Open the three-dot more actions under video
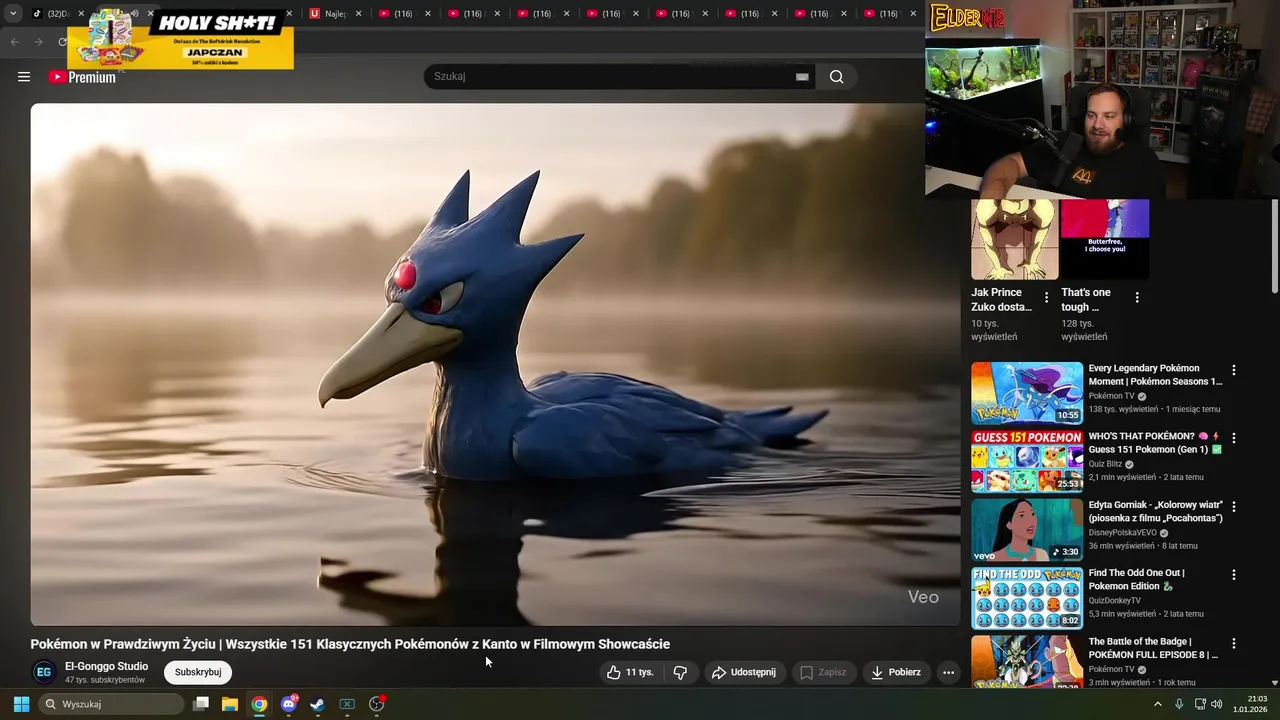The width and height of the screenshot is (1280, 720). point(948,672)
